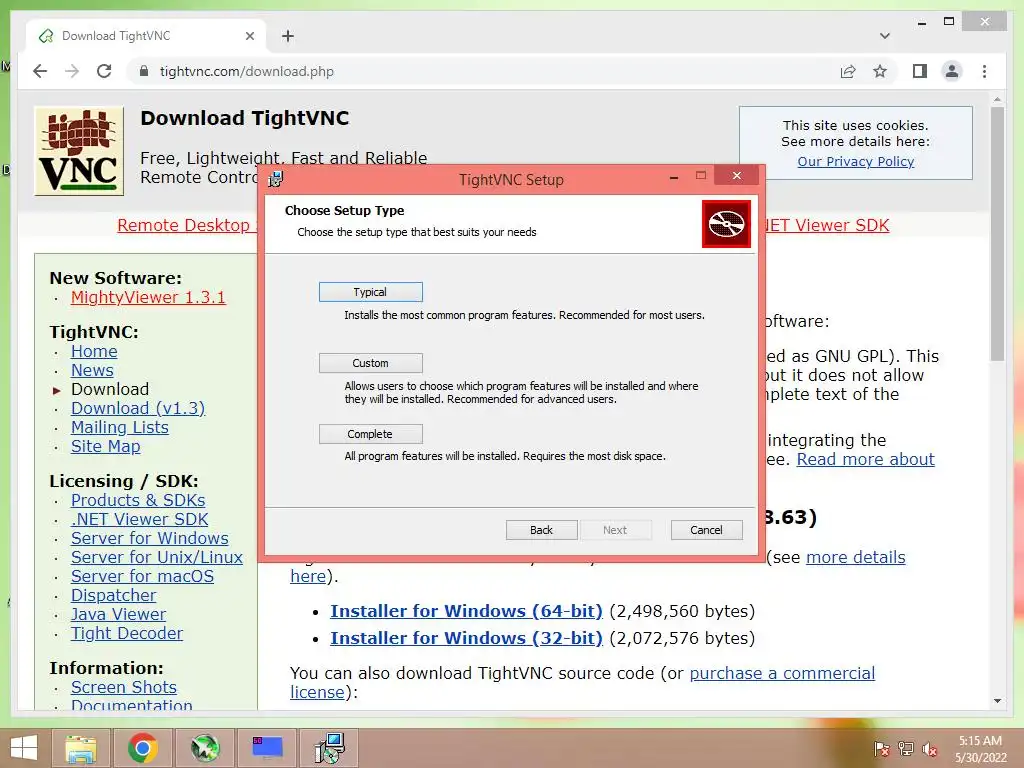Open Google Chrome from the taskbar
Screen dimensions: 1024x768
tap(142, 748)
